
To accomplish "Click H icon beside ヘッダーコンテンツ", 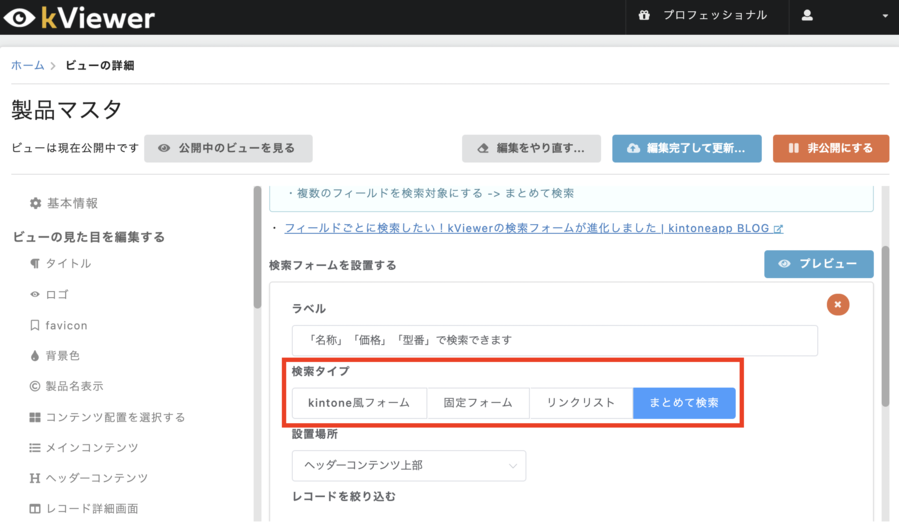I will pos(35,478).
